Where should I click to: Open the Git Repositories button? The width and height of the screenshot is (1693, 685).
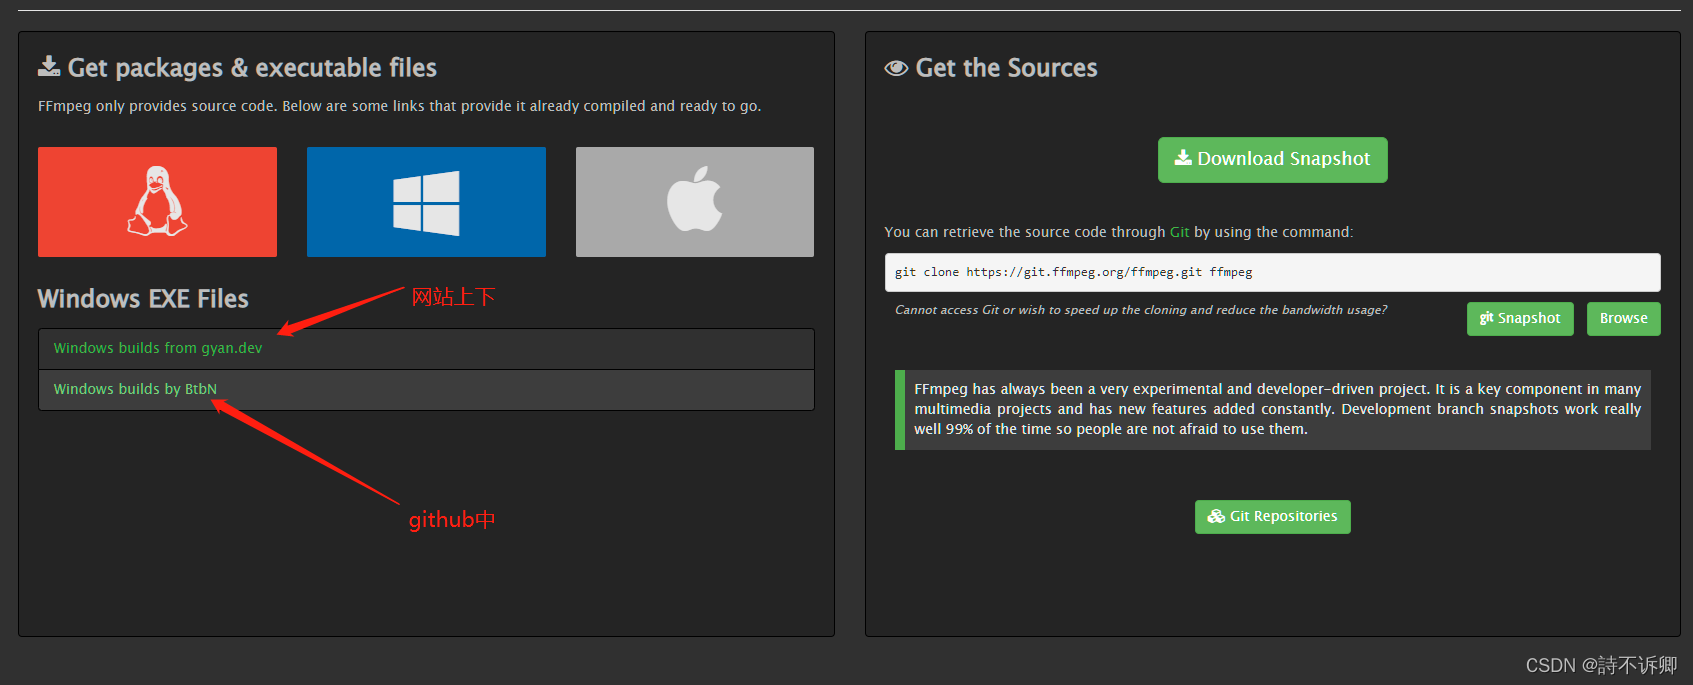[1272, 517]
